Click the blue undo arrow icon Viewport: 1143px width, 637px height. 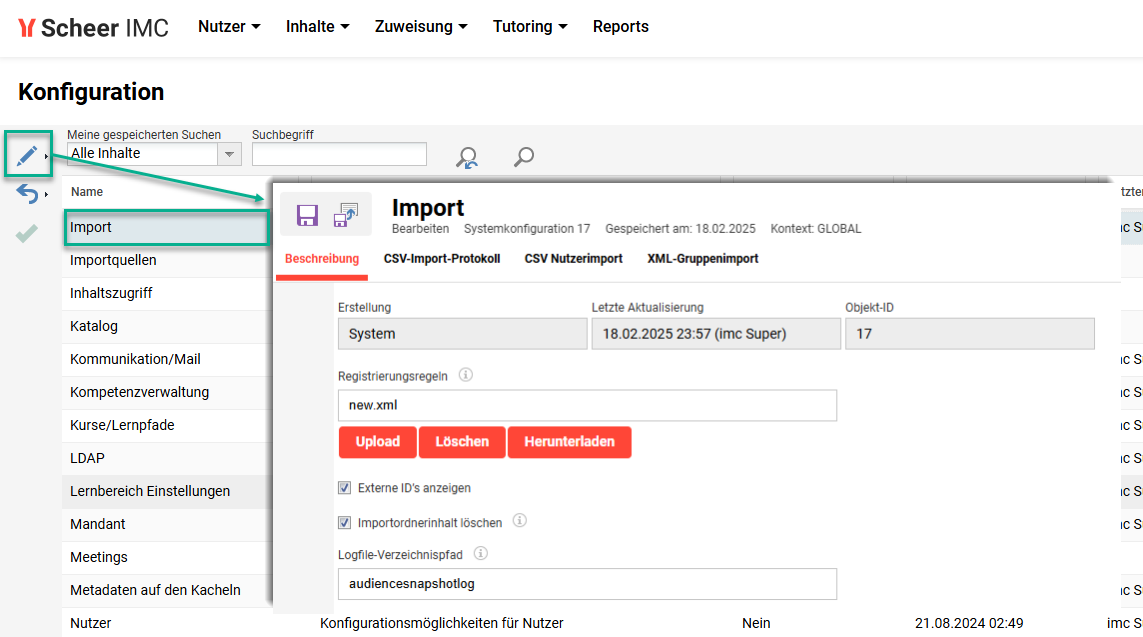(x=27, y=194)
